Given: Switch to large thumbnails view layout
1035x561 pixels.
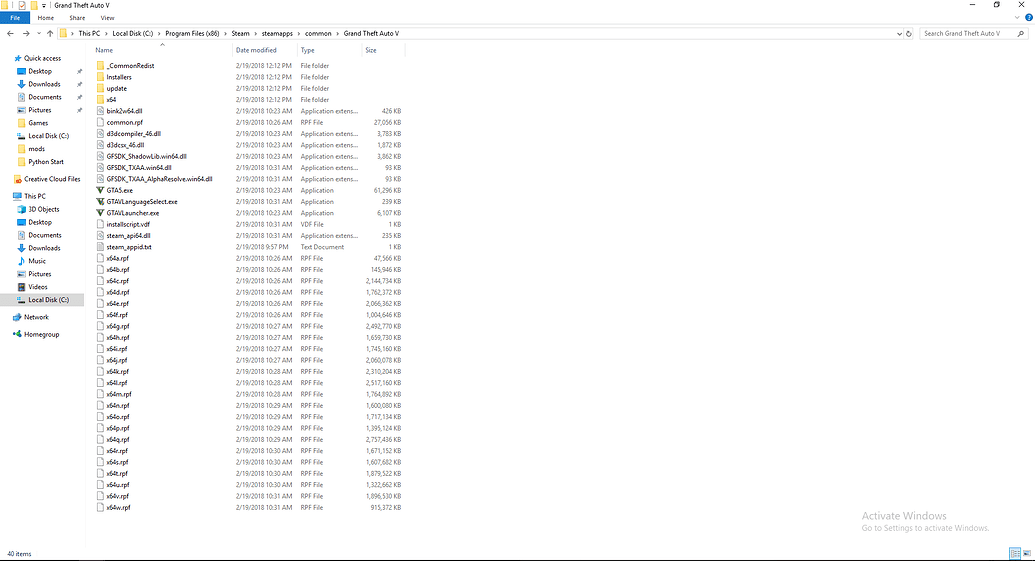Looking at the screenshot, I should point(1026,553).
